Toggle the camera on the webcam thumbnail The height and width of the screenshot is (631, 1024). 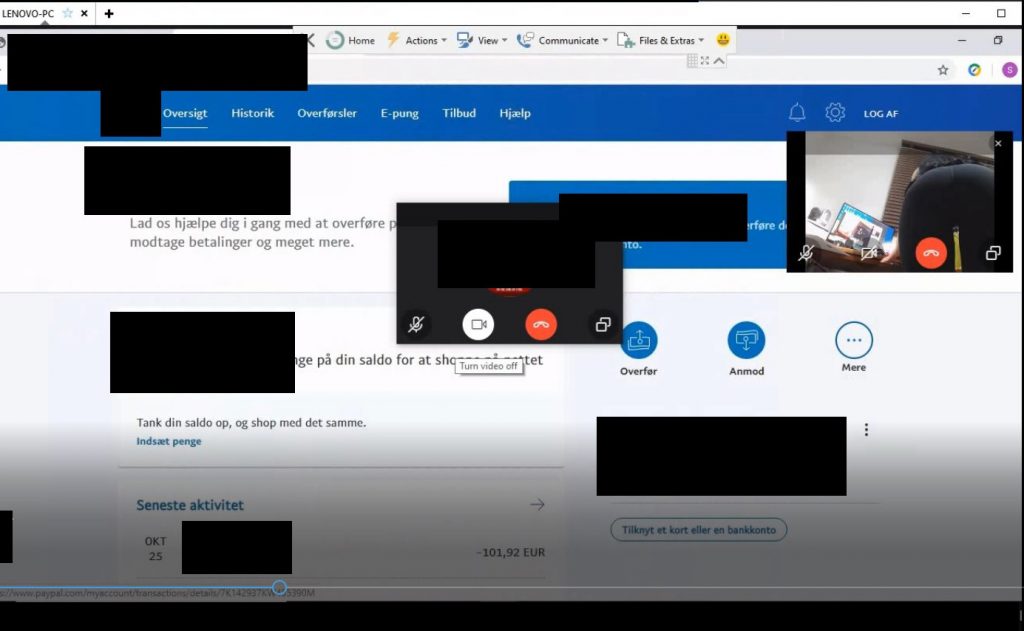tap(869, 253)
